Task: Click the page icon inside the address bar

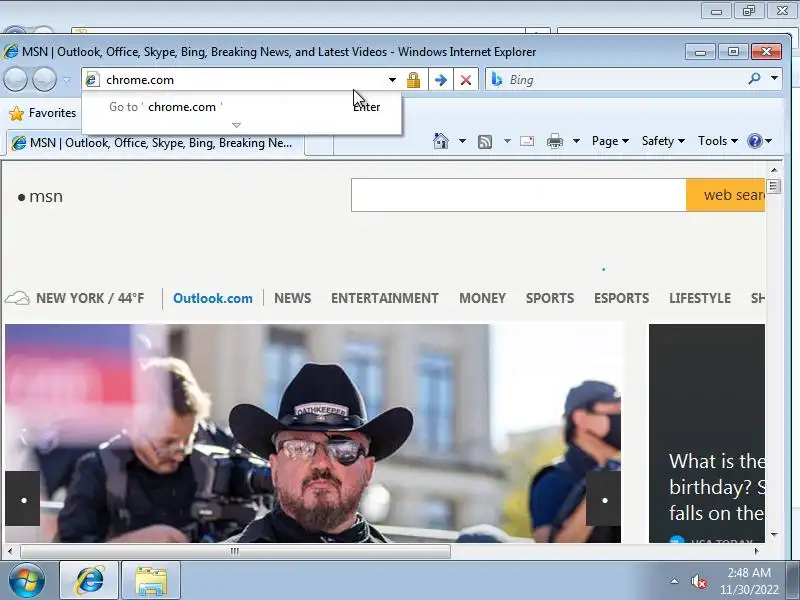Action: click(x=92, y=80)
